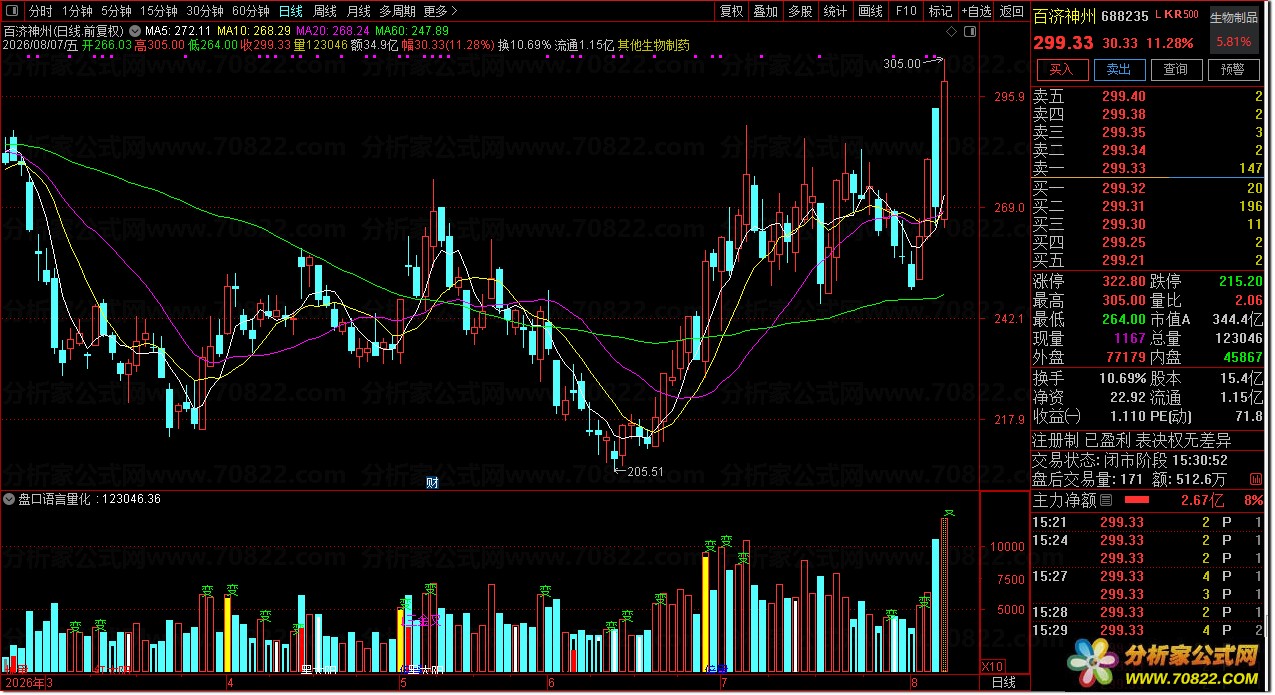
Task: Click the 涨停 limit-up value 322.80
Action: tap(1124, 281)
